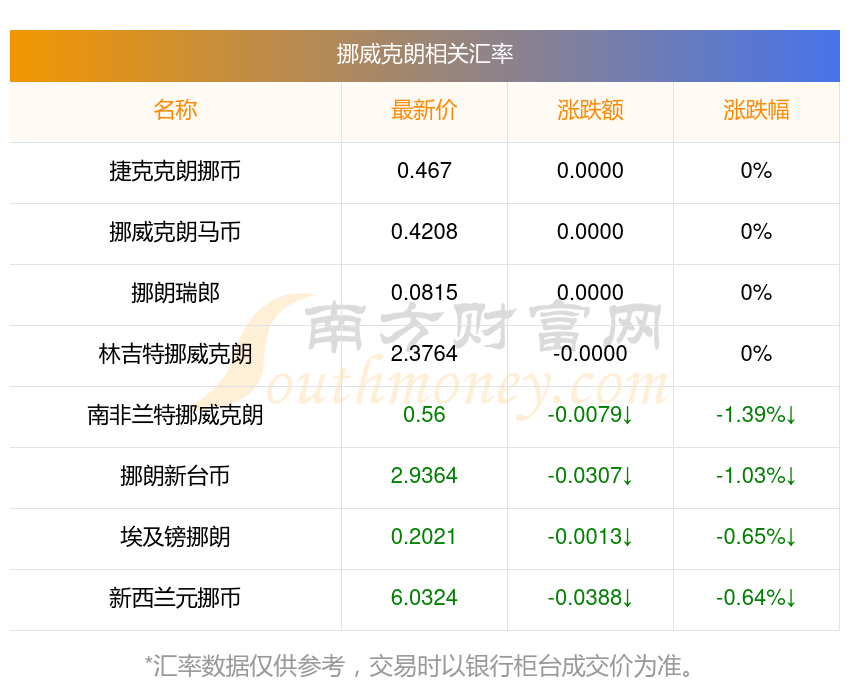Click the percentage -0.64%↓

point(756,598)
